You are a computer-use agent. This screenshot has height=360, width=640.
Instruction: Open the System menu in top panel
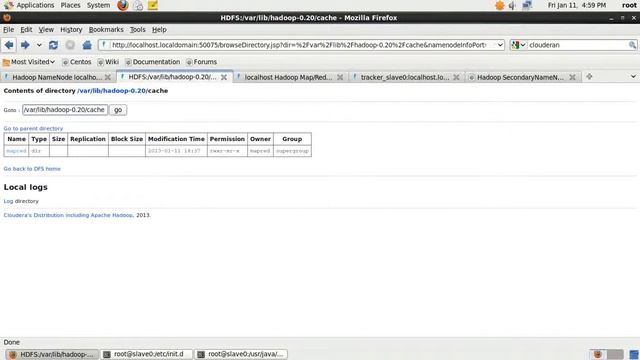[98, 5]
